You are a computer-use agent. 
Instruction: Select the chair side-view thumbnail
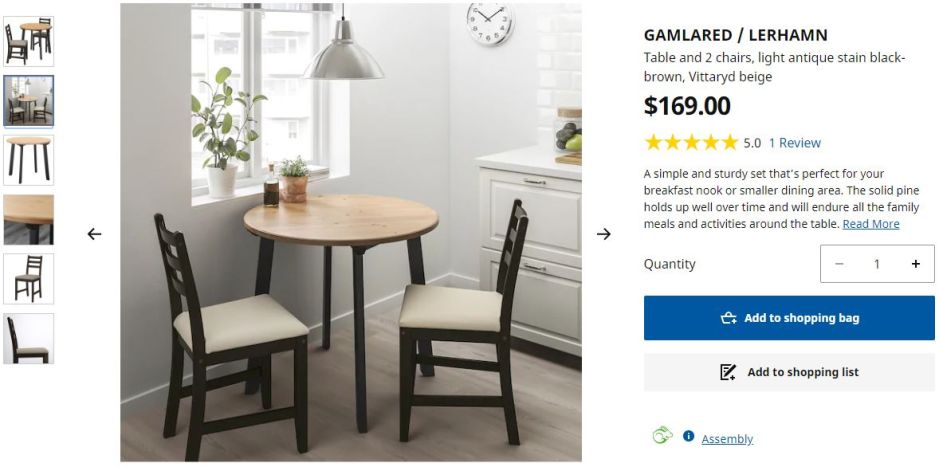click(29, 338)
